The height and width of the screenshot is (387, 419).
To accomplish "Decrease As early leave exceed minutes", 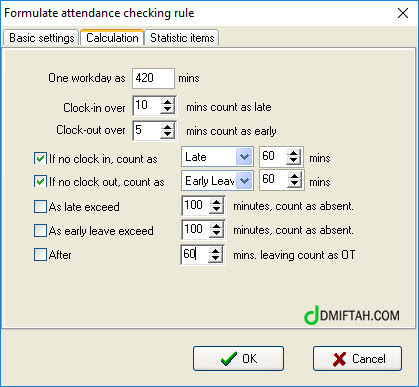I will pos(216,233).
